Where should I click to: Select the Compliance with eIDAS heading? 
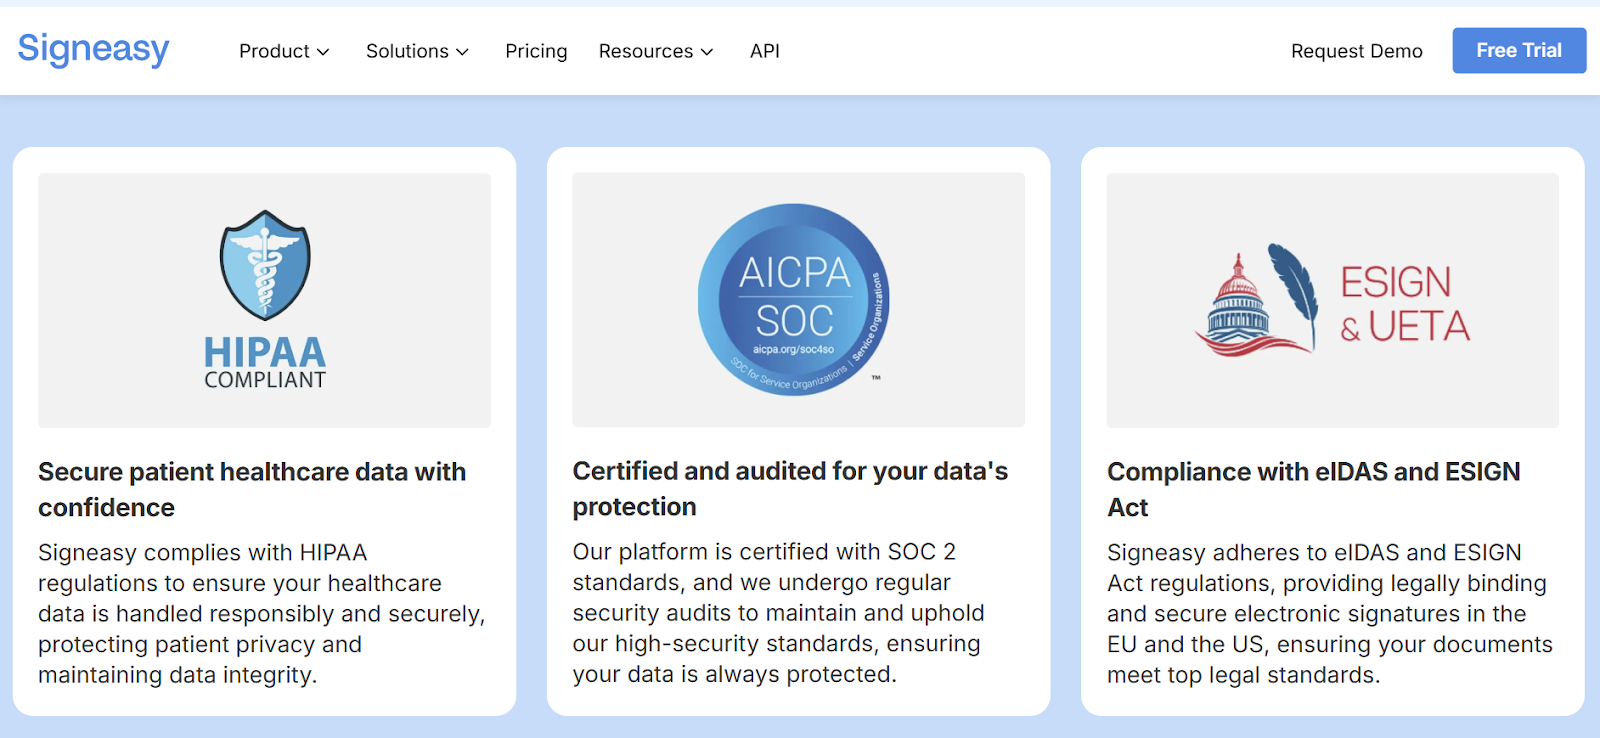click(1313, 489)
